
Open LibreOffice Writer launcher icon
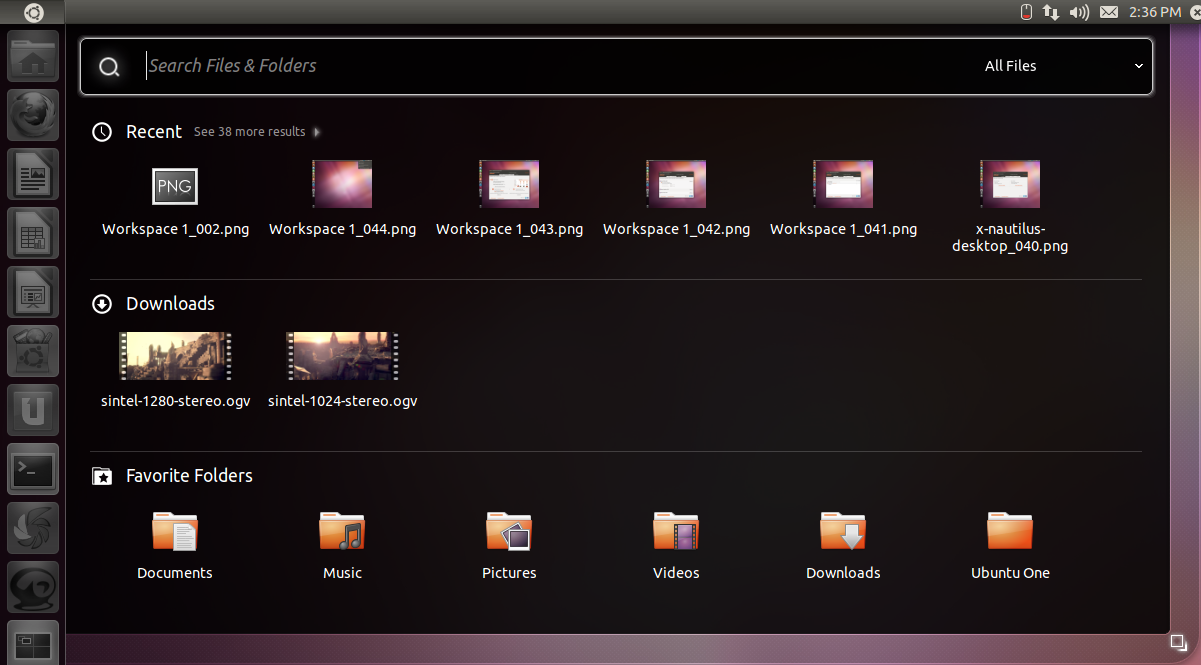pos(33,174)
